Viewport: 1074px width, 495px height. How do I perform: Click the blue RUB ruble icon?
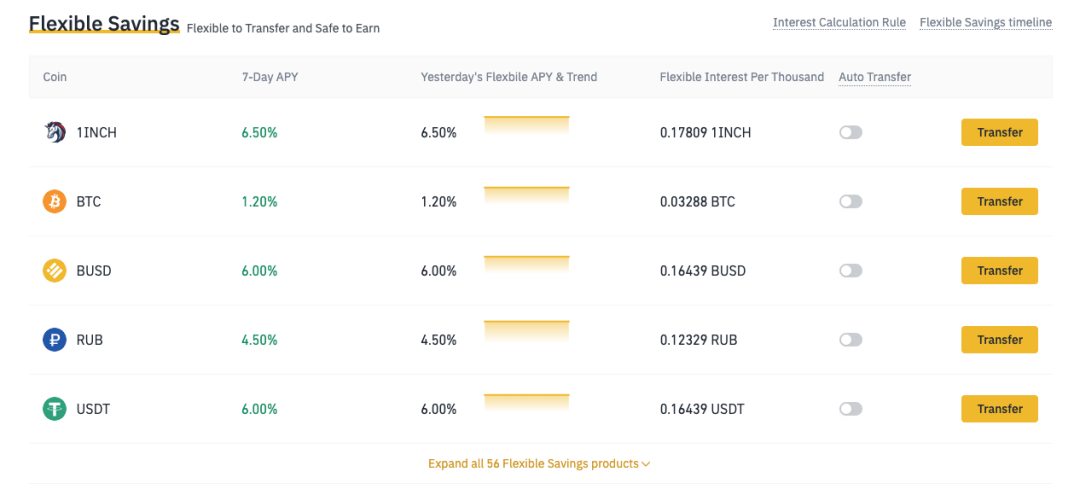(55, 340)
